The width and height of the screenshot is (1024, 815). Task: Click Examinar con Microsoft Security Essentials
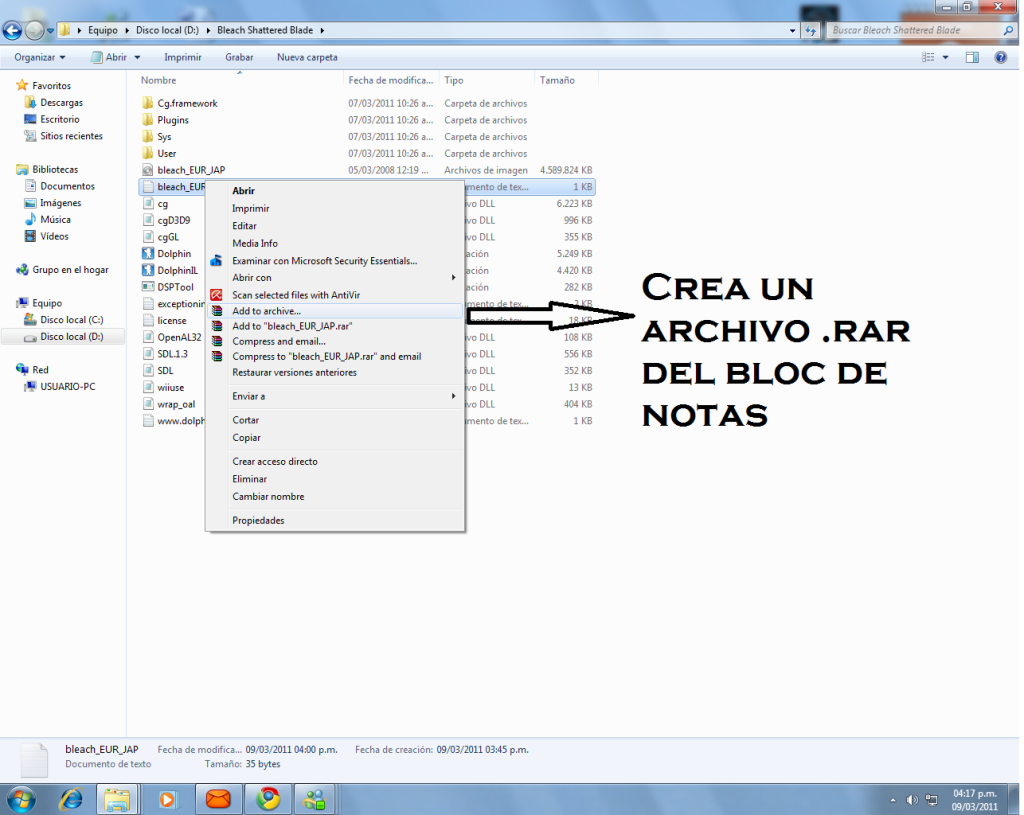click(x=325, y=261)
